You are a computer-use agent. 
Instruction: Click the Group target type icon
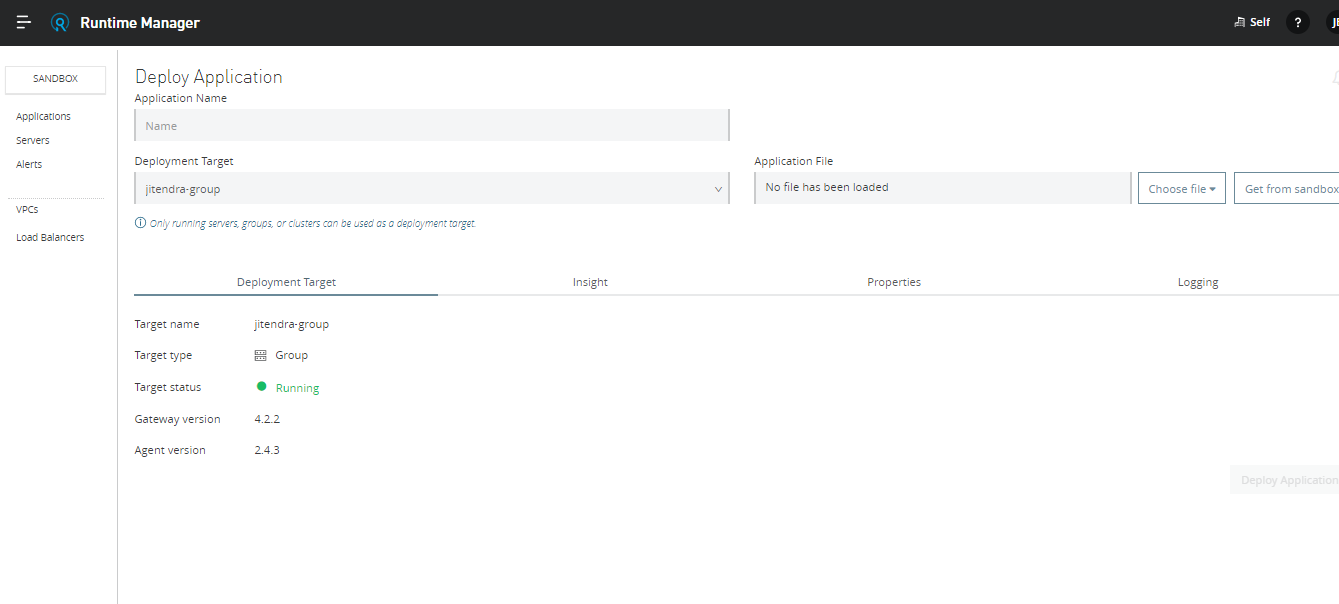(x=261, y=355)
